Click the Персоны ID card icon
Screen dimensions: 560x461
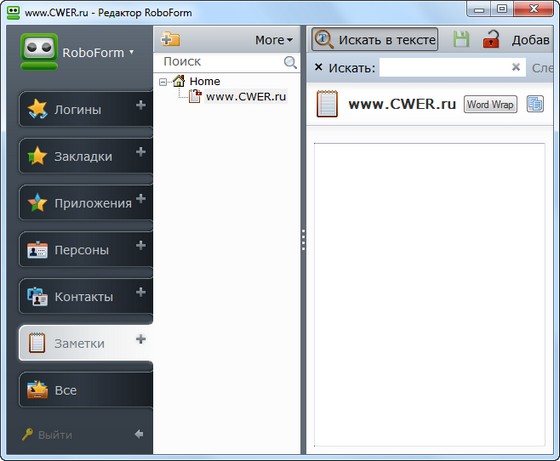(x=37, y=250)
